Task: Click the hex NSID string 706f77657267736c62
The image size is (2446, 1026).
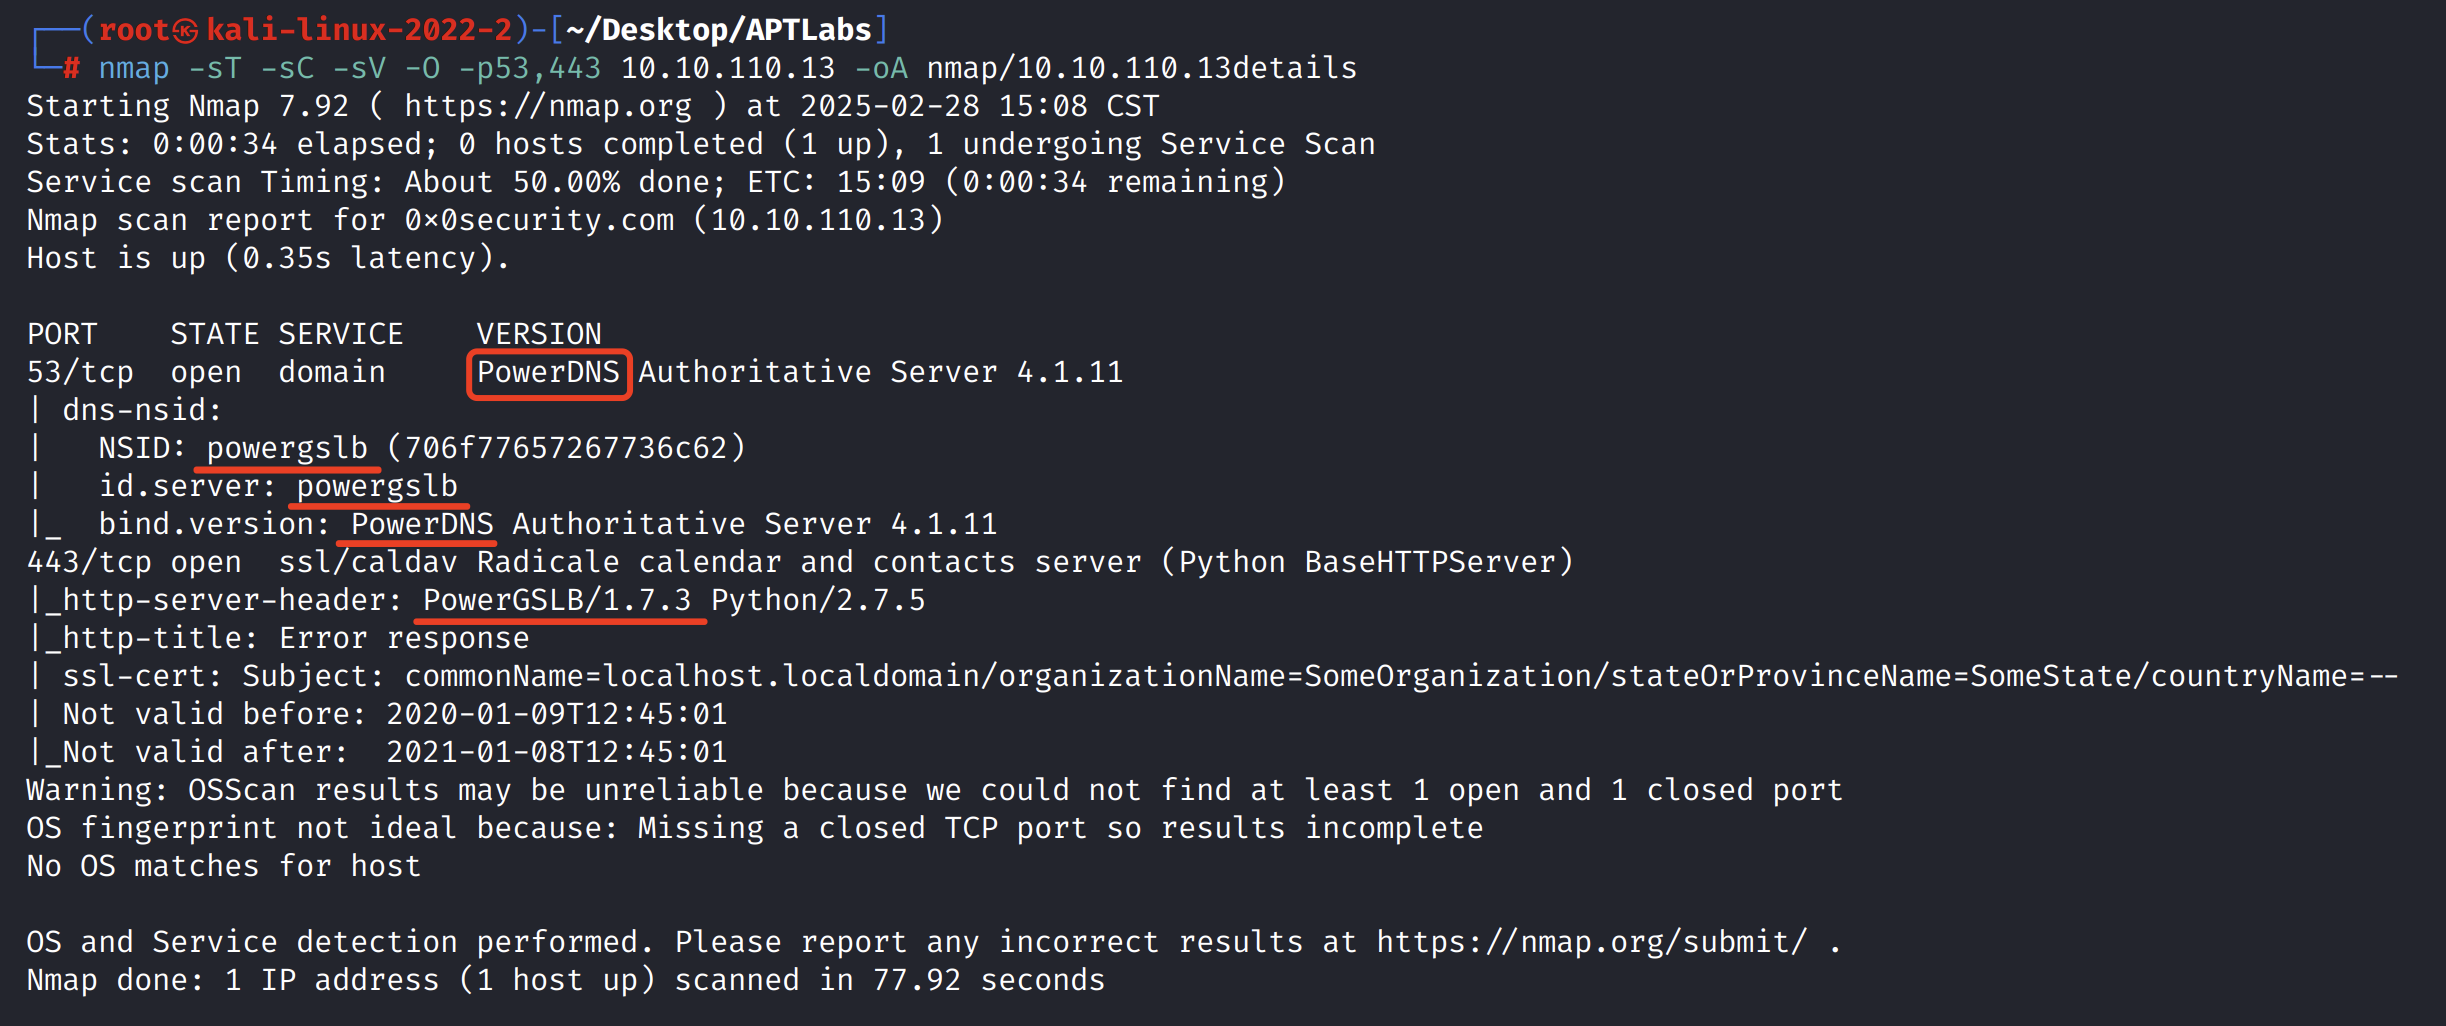Action: pos(566,448)
